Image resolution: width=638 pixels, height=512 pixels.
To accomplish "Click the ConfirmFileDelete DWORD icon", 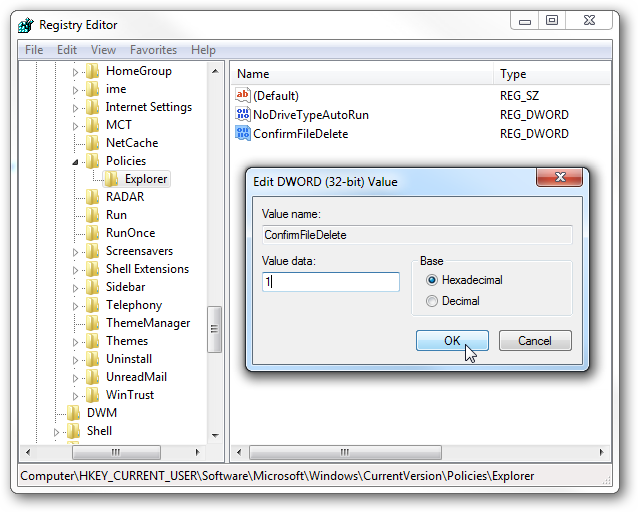I will click(x=243, y=133).
